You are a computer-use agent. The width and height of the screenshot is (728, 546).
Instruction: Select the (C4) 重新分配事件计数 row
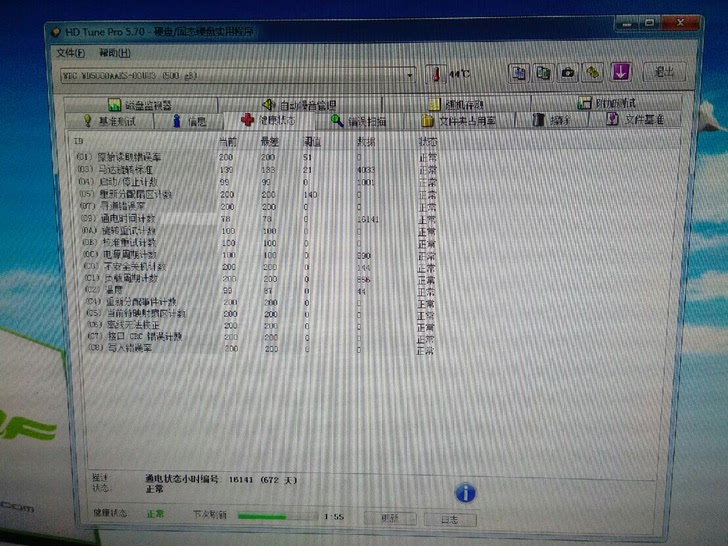260,302
